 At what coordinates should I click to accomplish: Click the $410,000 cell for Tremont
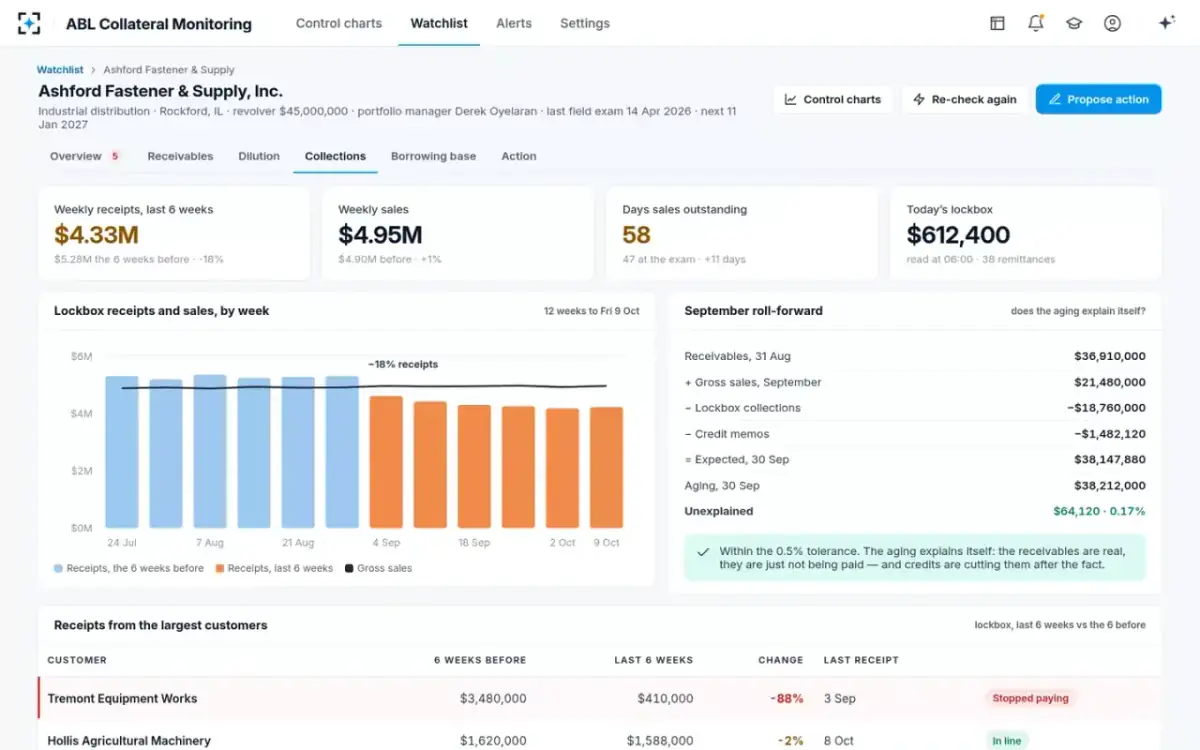pyautogui.click(x=663, y=698)
